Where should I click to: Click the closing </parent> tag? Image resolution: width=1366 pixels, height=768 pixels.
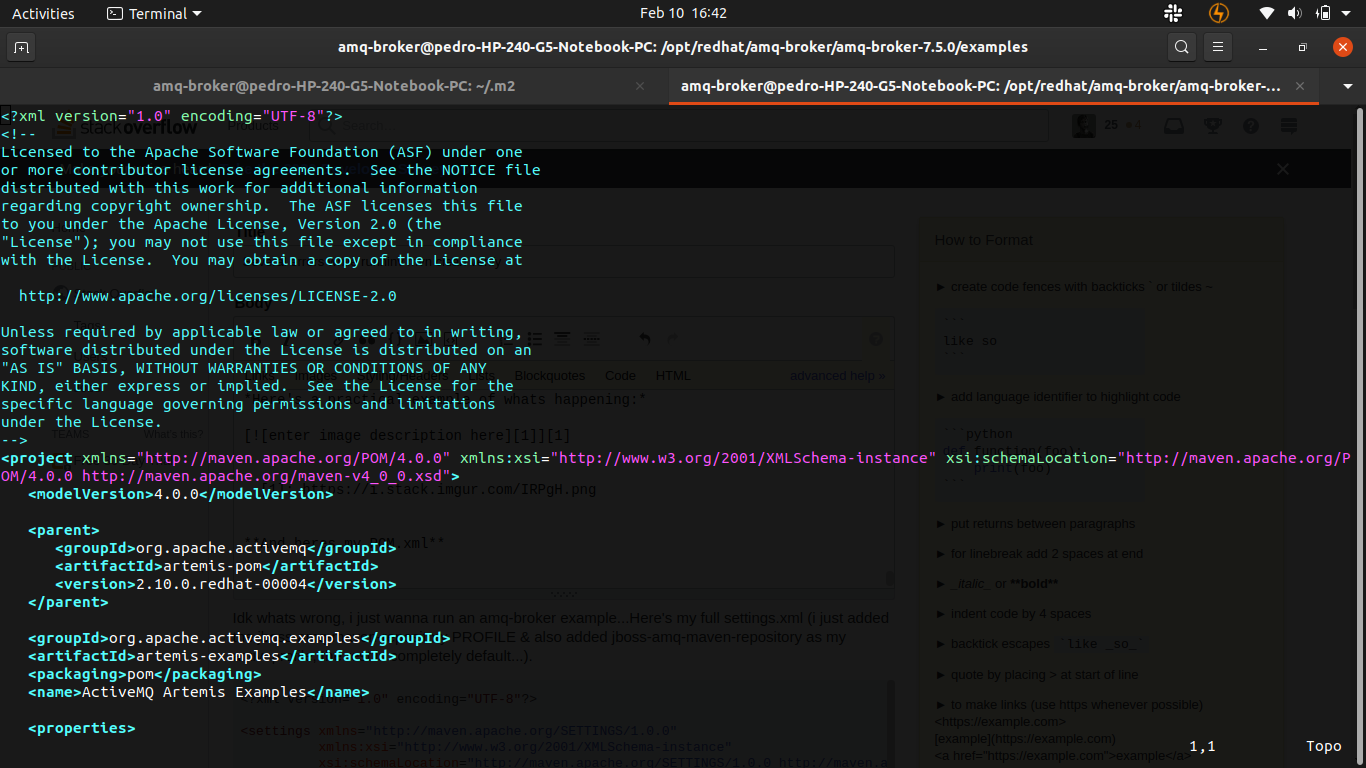[68, 602]
